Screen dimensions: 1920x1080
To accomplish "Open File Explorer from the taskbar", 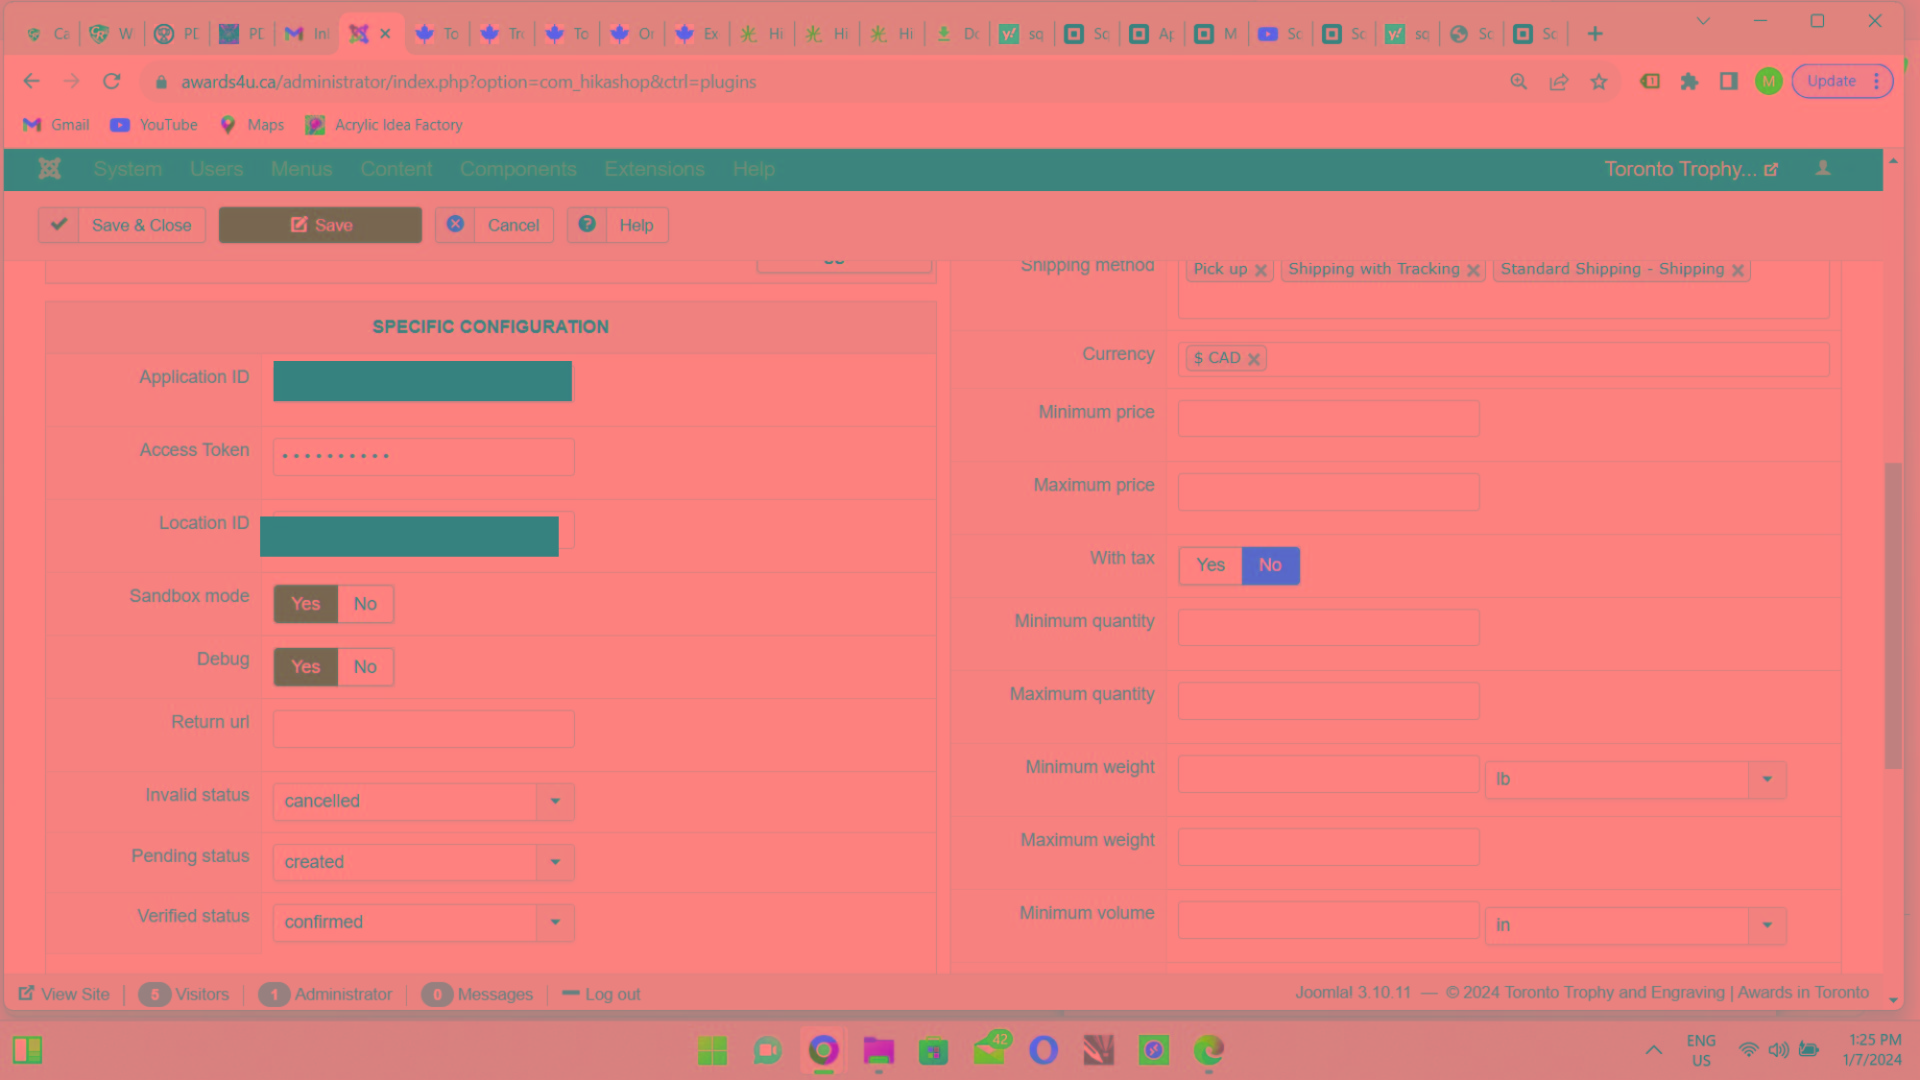I will point(878,1050).
